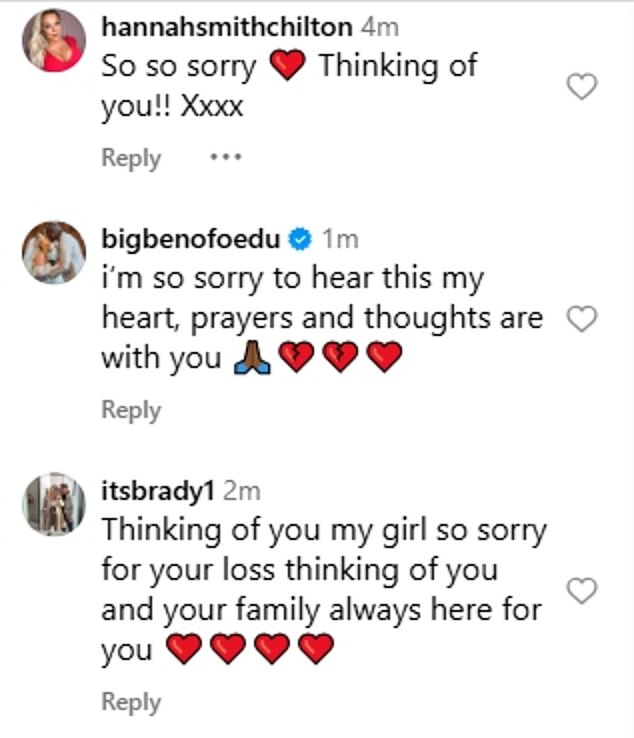This screenshot has width=634, height=738.
Task: Click the praying hands emoji in bigbenofoedu's comment
Action: click(x=250, y=360)
